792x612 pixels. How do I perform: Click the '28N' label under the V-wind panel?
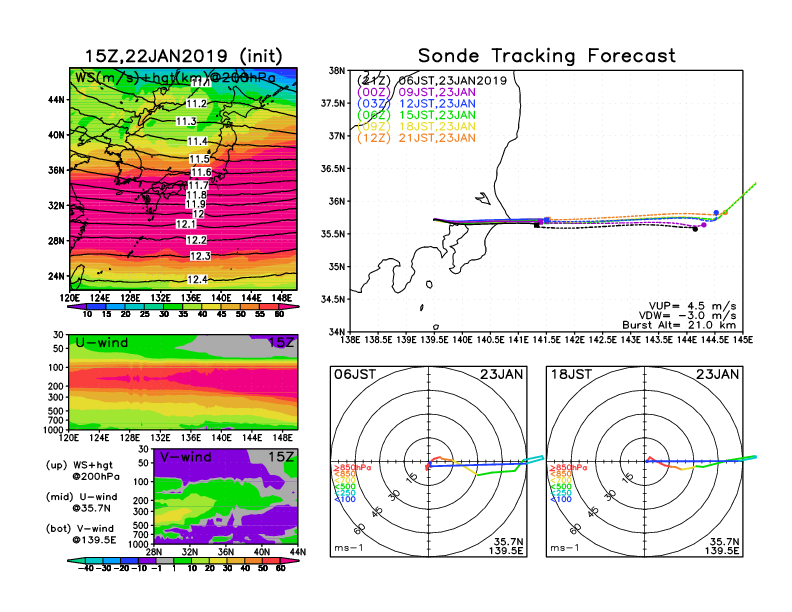point(153,552)
